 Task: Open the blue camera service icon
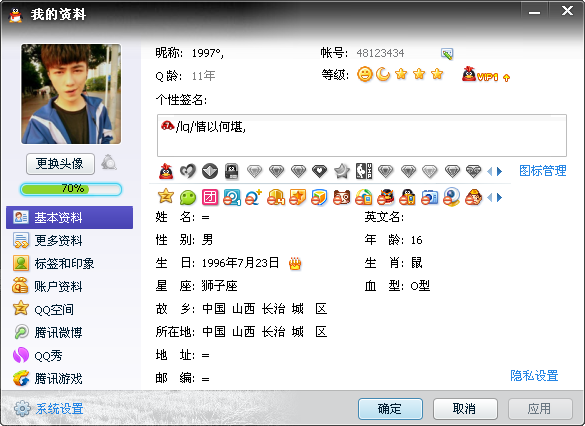coord(429,197)
